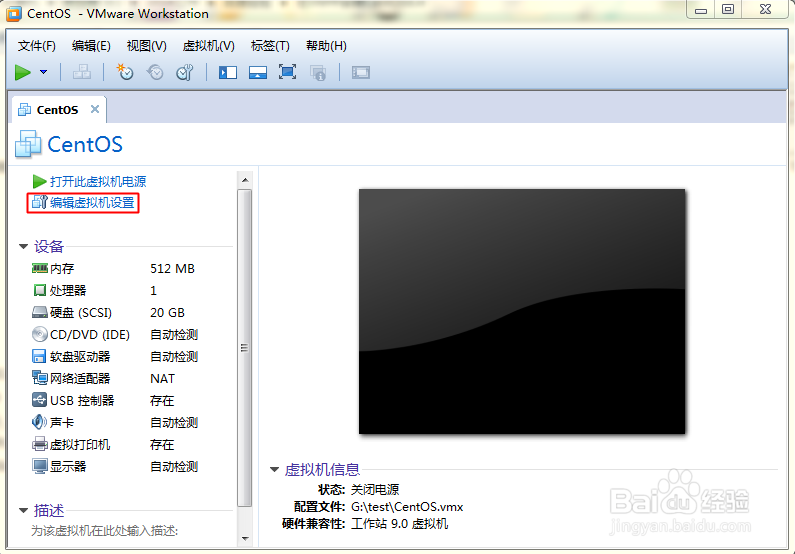Click the 网络适配器 network icon
The width and height of the screenshot is (795, 554).
[40, 378]
